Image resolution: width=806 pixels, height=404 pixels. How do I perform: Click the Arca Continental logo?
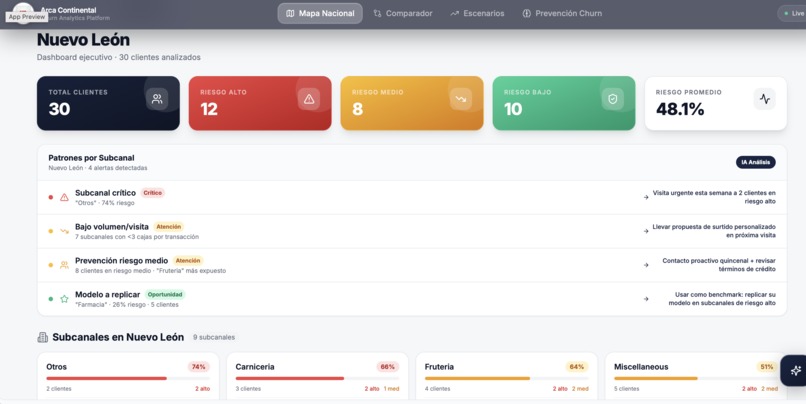click(23, 11)
